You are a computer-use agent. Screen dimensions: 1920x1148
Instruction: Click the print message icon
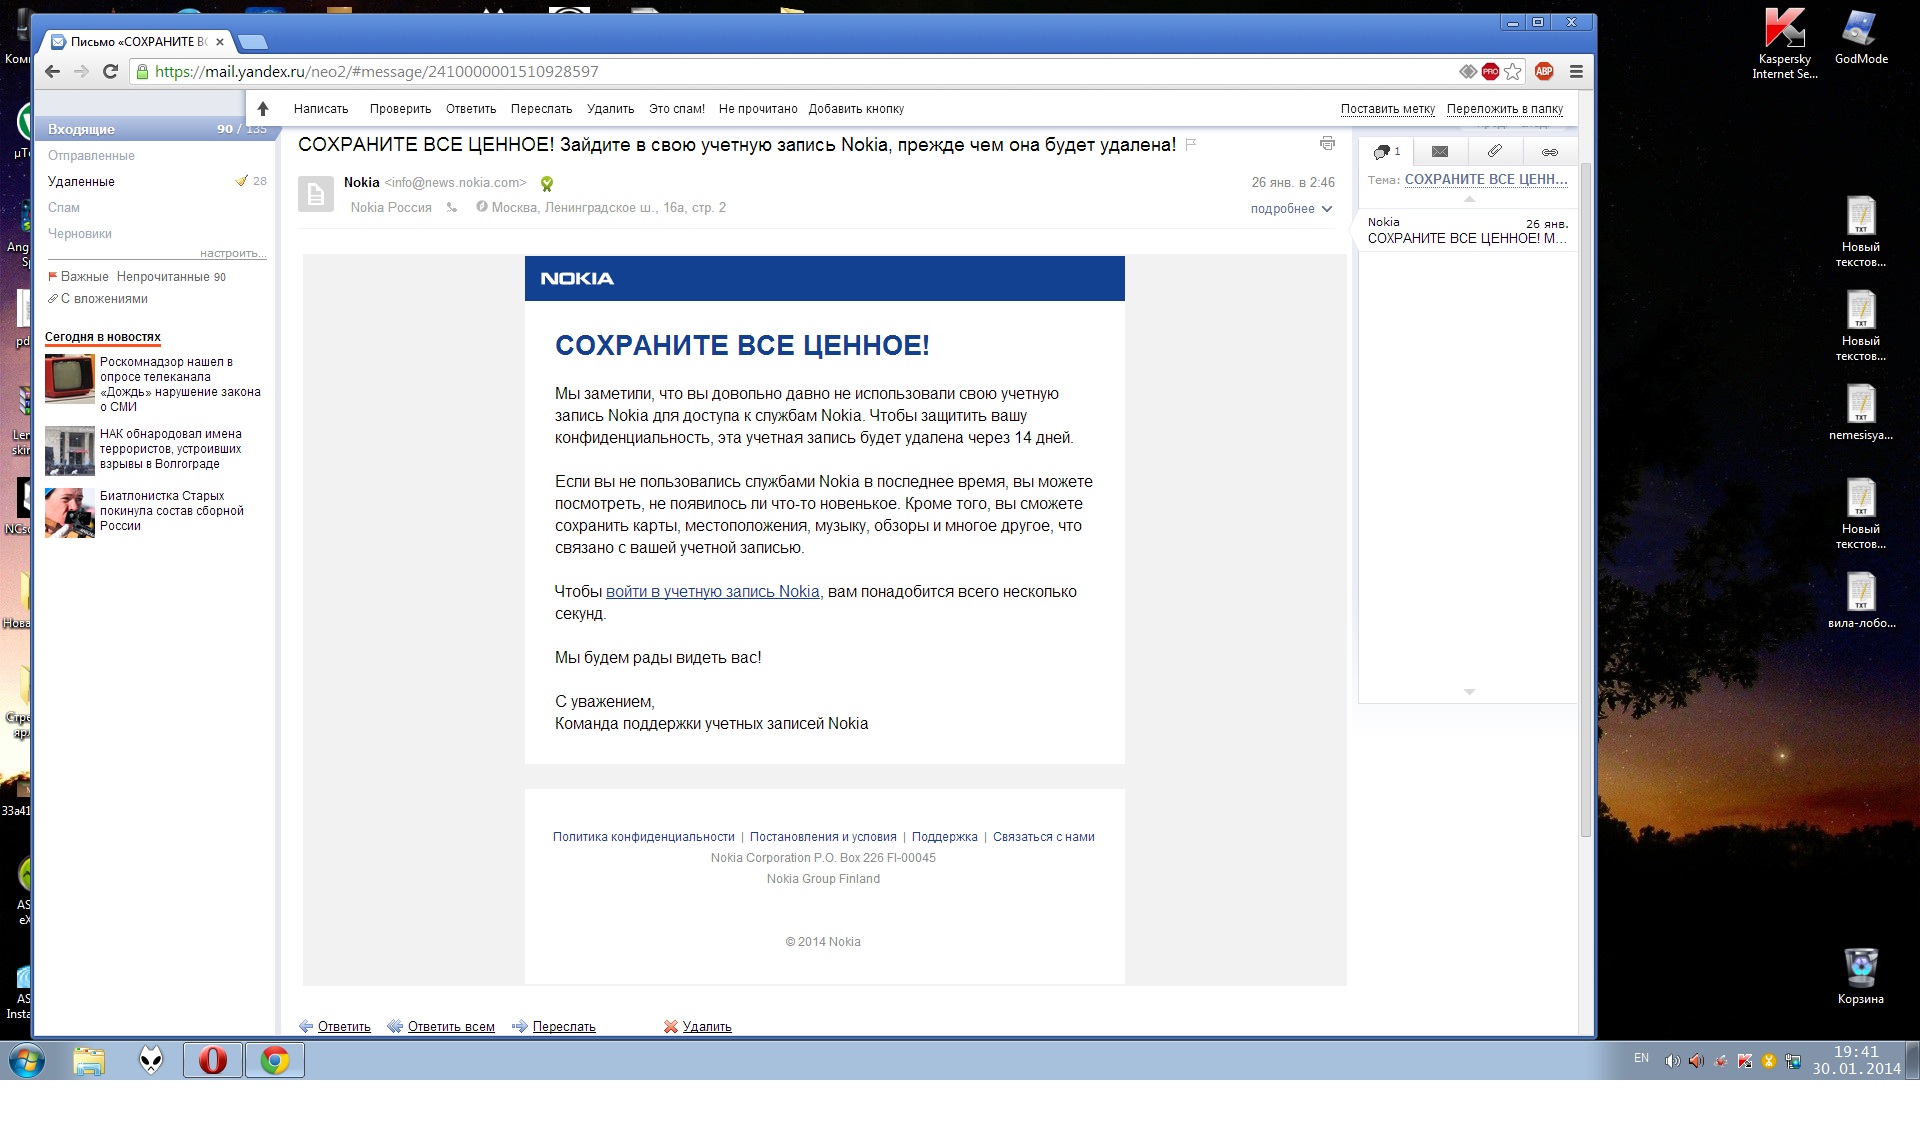point(1327,144)
